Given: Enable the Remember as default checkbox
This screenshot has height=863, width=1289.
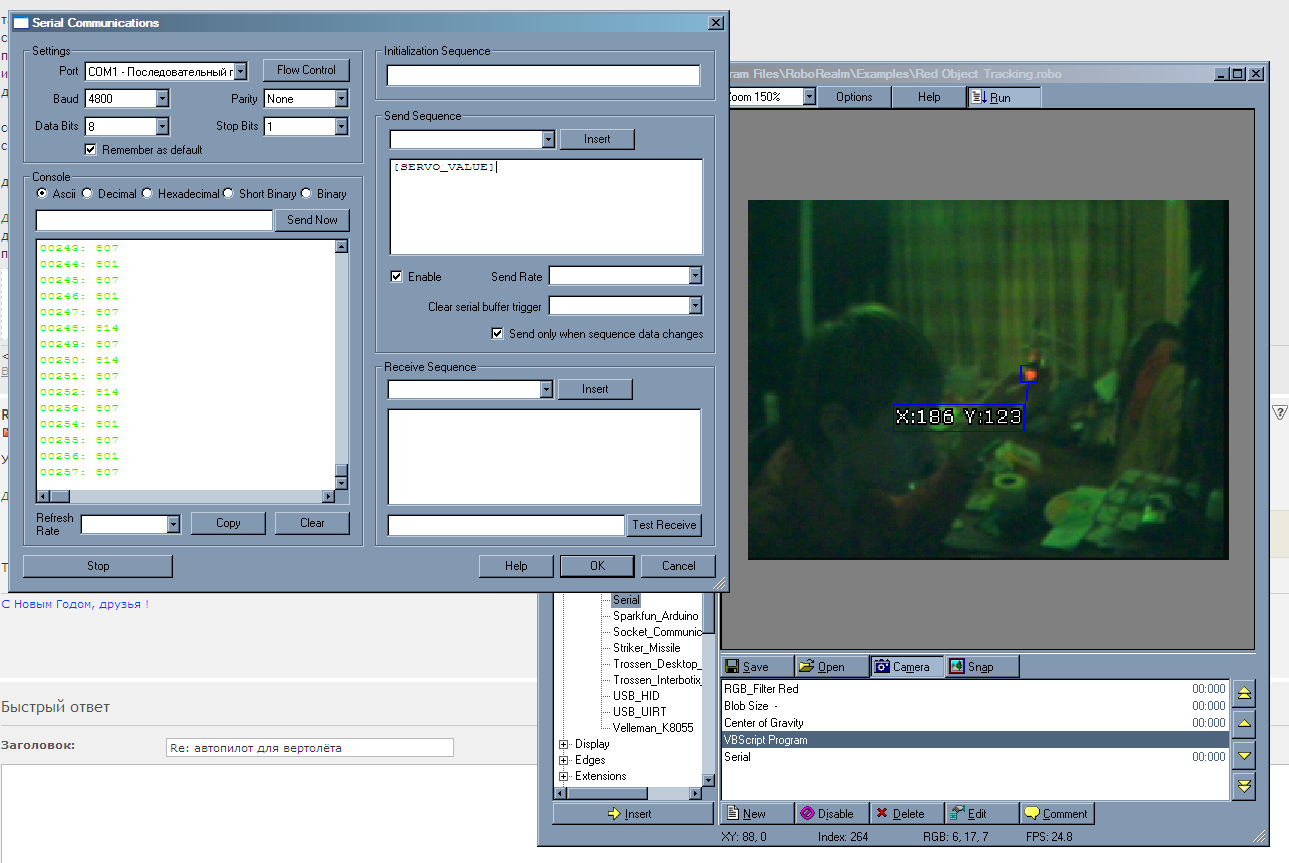Looking at the screenshot, I should coord(91,150).
